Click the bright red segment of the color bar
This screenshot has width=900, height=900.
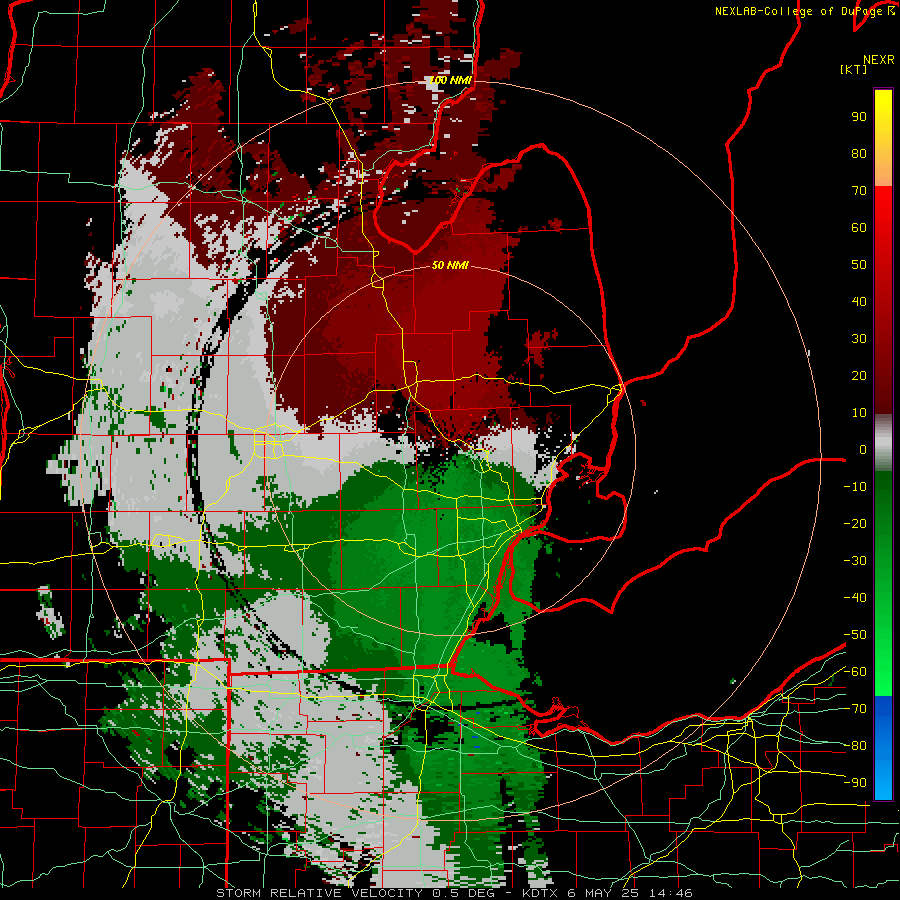883,230
